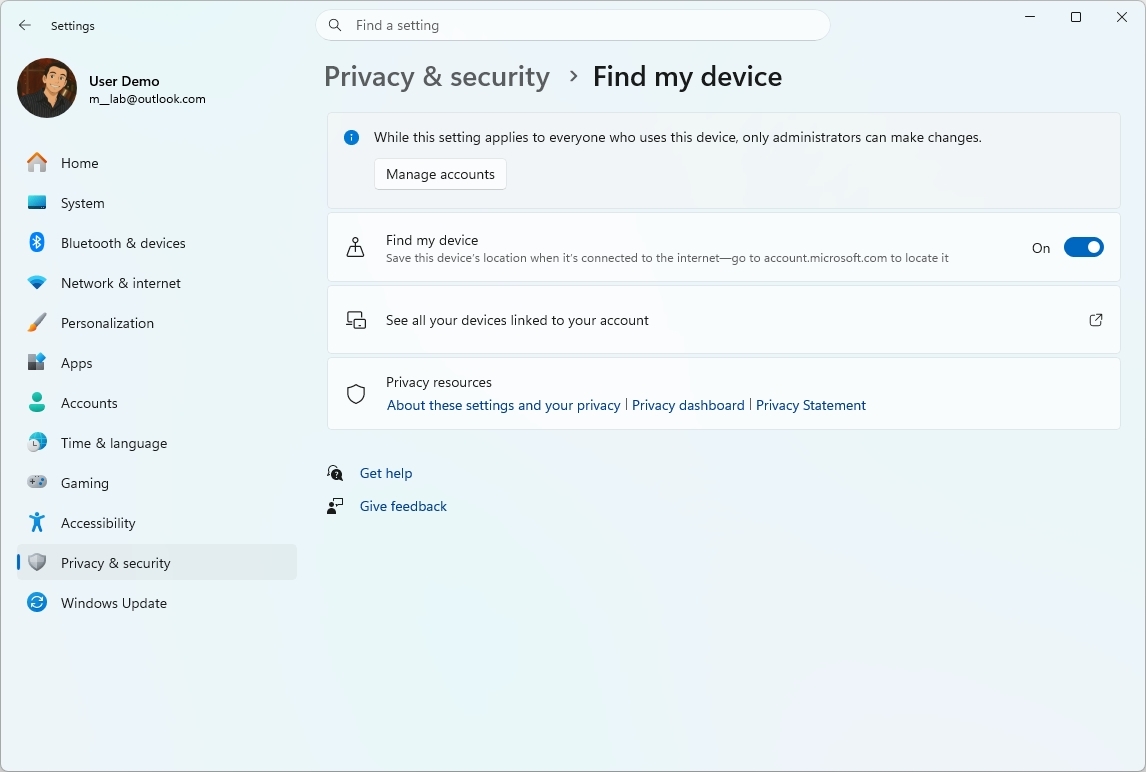Open the Gaming controller icon
The width and height of the screenshot is (1146, 772).
[x=37, y=482]
